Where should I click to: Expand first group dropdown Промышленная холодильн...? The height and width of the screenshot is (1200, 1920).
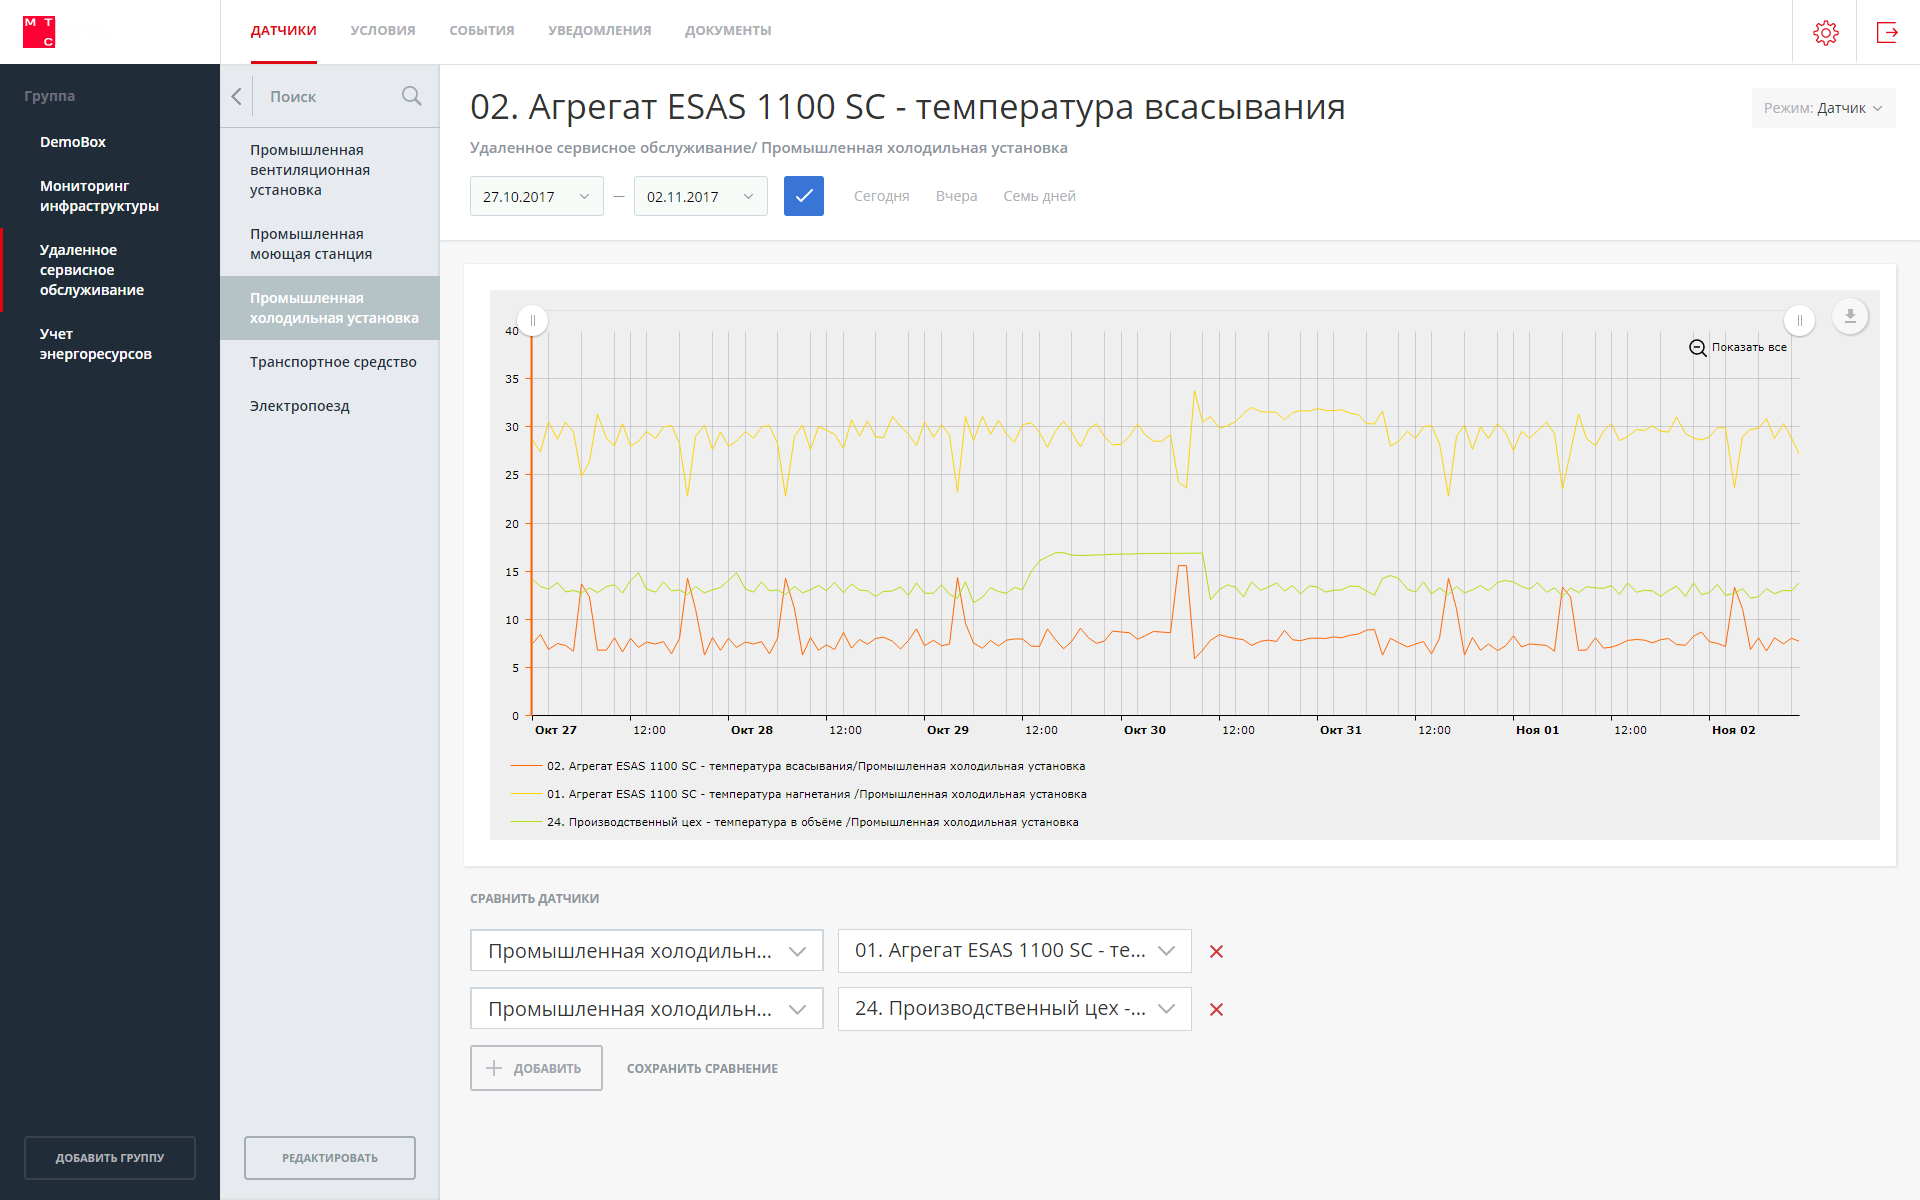pyautogui.click(x=647, y=951)
